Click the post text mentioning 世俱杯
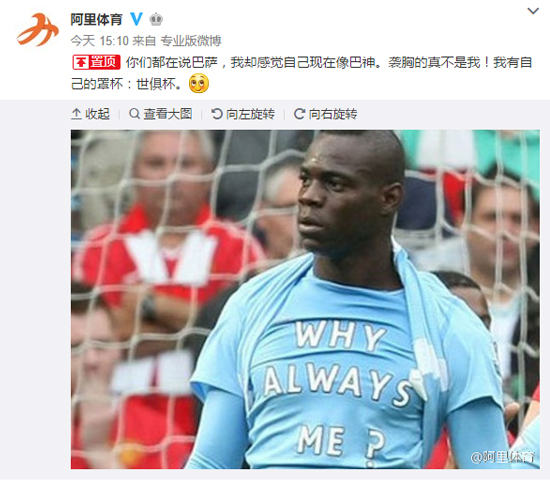 pyautogui.click(x=302, y=73)
